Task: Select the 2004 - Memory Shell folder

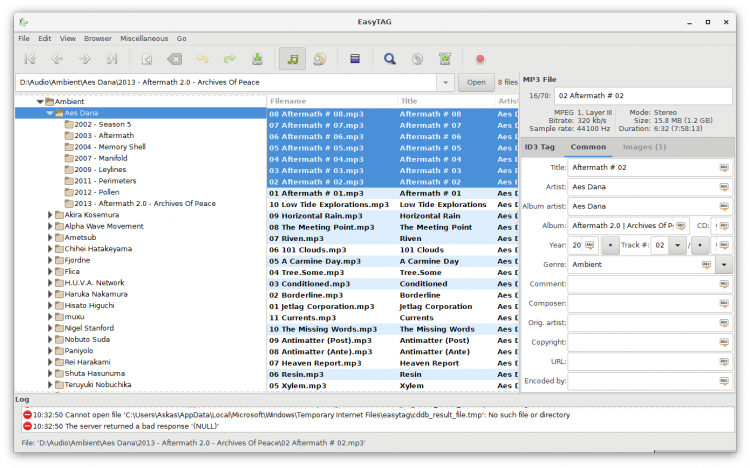Action: (110, 147)
